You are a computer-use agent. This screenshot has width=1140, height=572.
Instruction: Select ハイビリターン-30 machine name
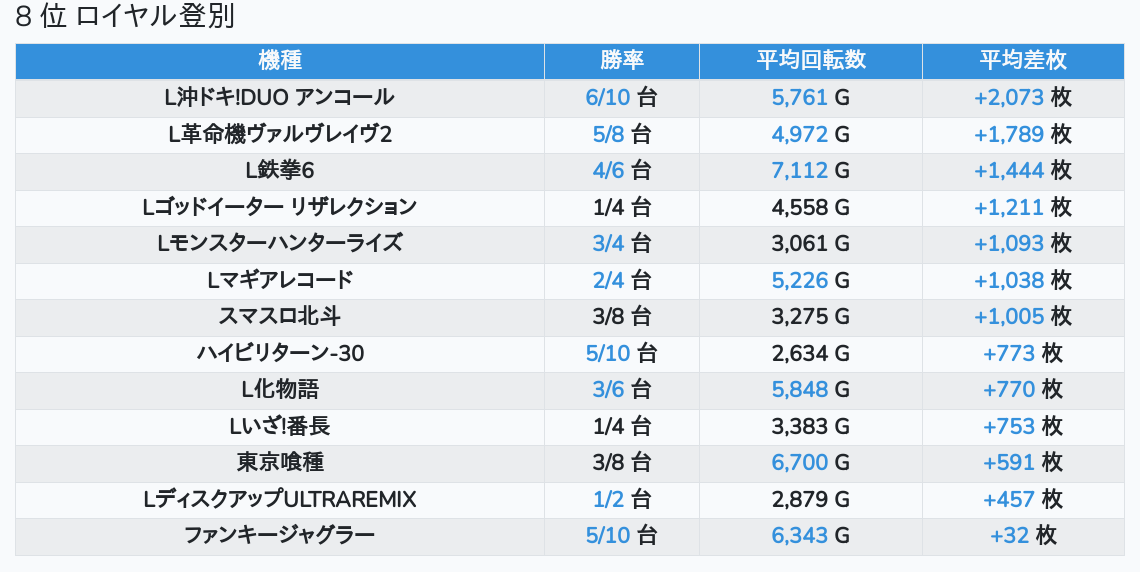point(279,353)
